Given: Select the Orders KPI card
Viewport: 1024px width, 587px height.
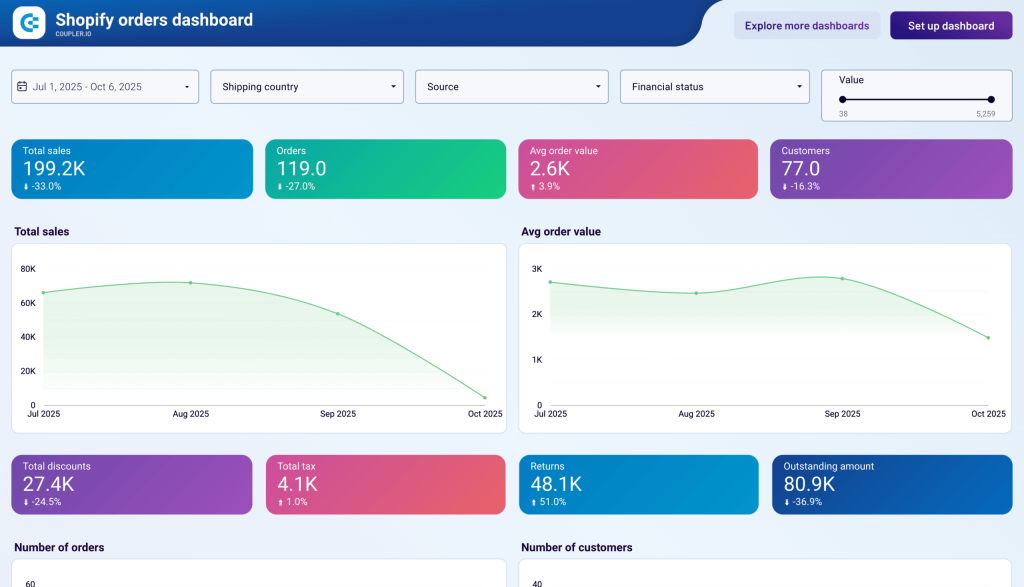Looking at the screenshot, I should pos(385,169).
